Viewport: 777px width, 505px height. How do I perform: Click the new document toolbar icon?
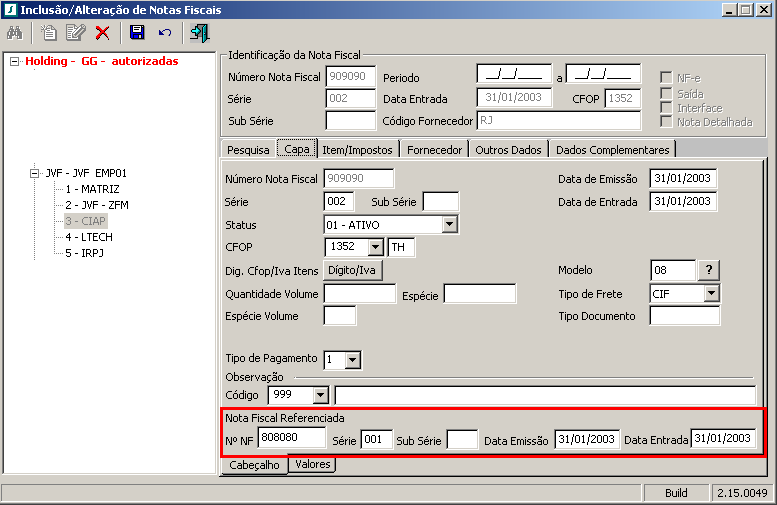click(x=49, y=33)
